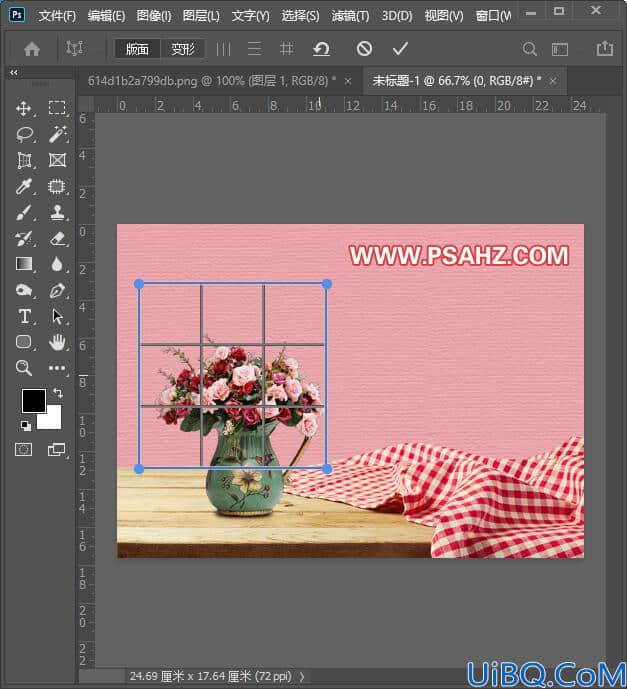Select the Spot Healing patch tool
This screenshot has width=627, height=689.
click(x=57, y=186)
